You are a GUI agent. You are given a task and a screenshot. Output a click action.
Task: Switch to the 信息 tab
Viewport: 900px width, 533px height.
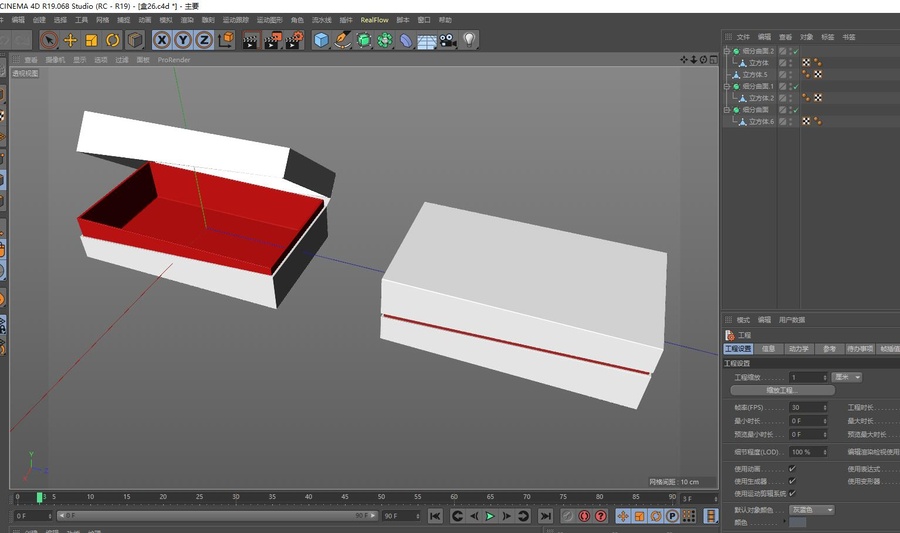769,349
